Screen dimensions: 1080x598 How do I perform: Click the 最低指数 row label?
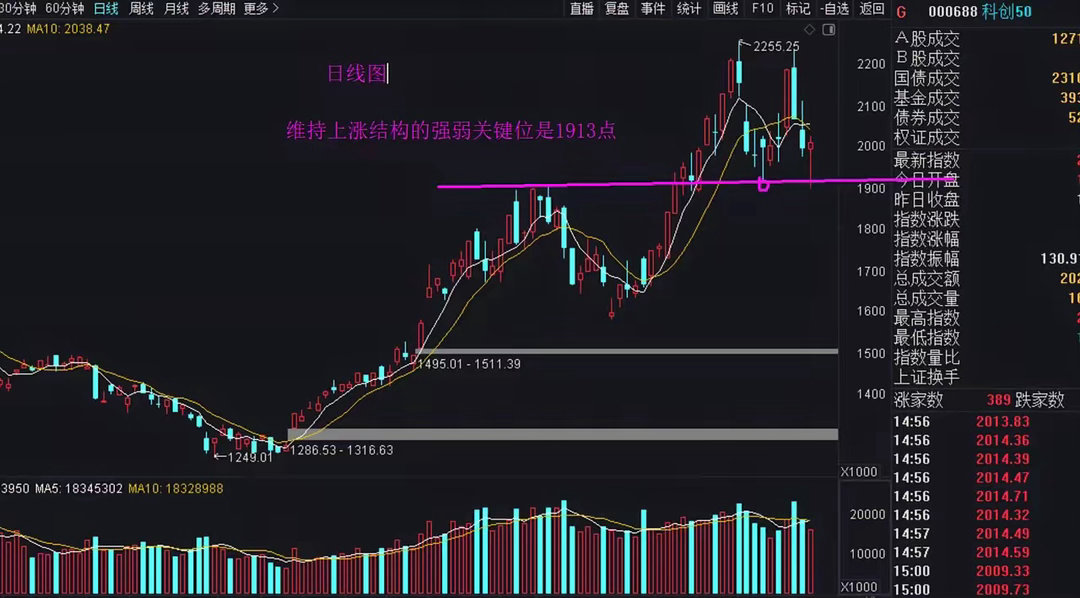926,338
